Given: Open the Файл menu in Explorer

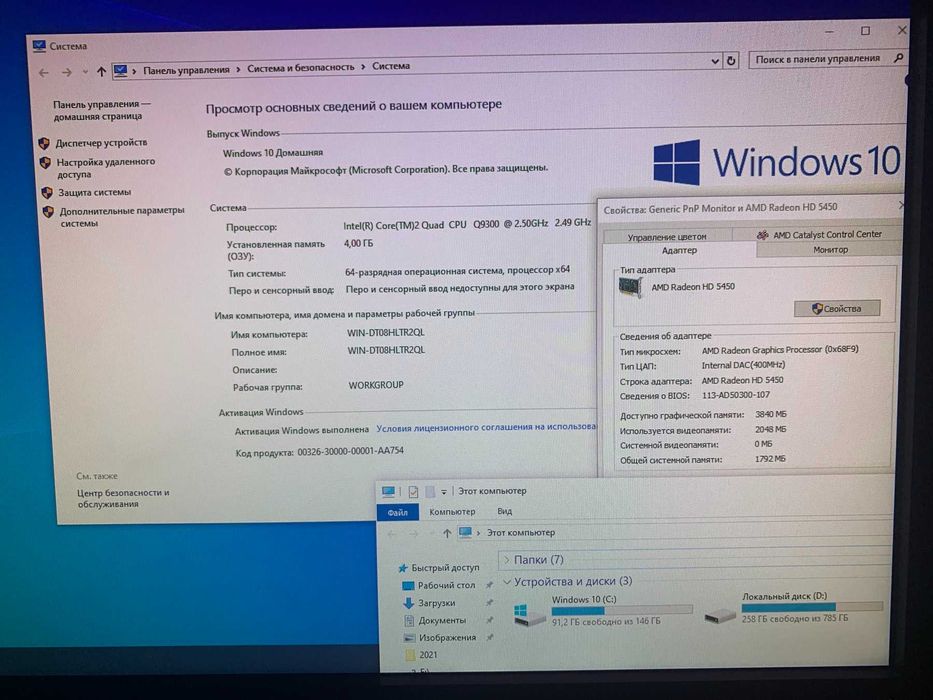Looking at the screenshot, I should tap(397, 512).
